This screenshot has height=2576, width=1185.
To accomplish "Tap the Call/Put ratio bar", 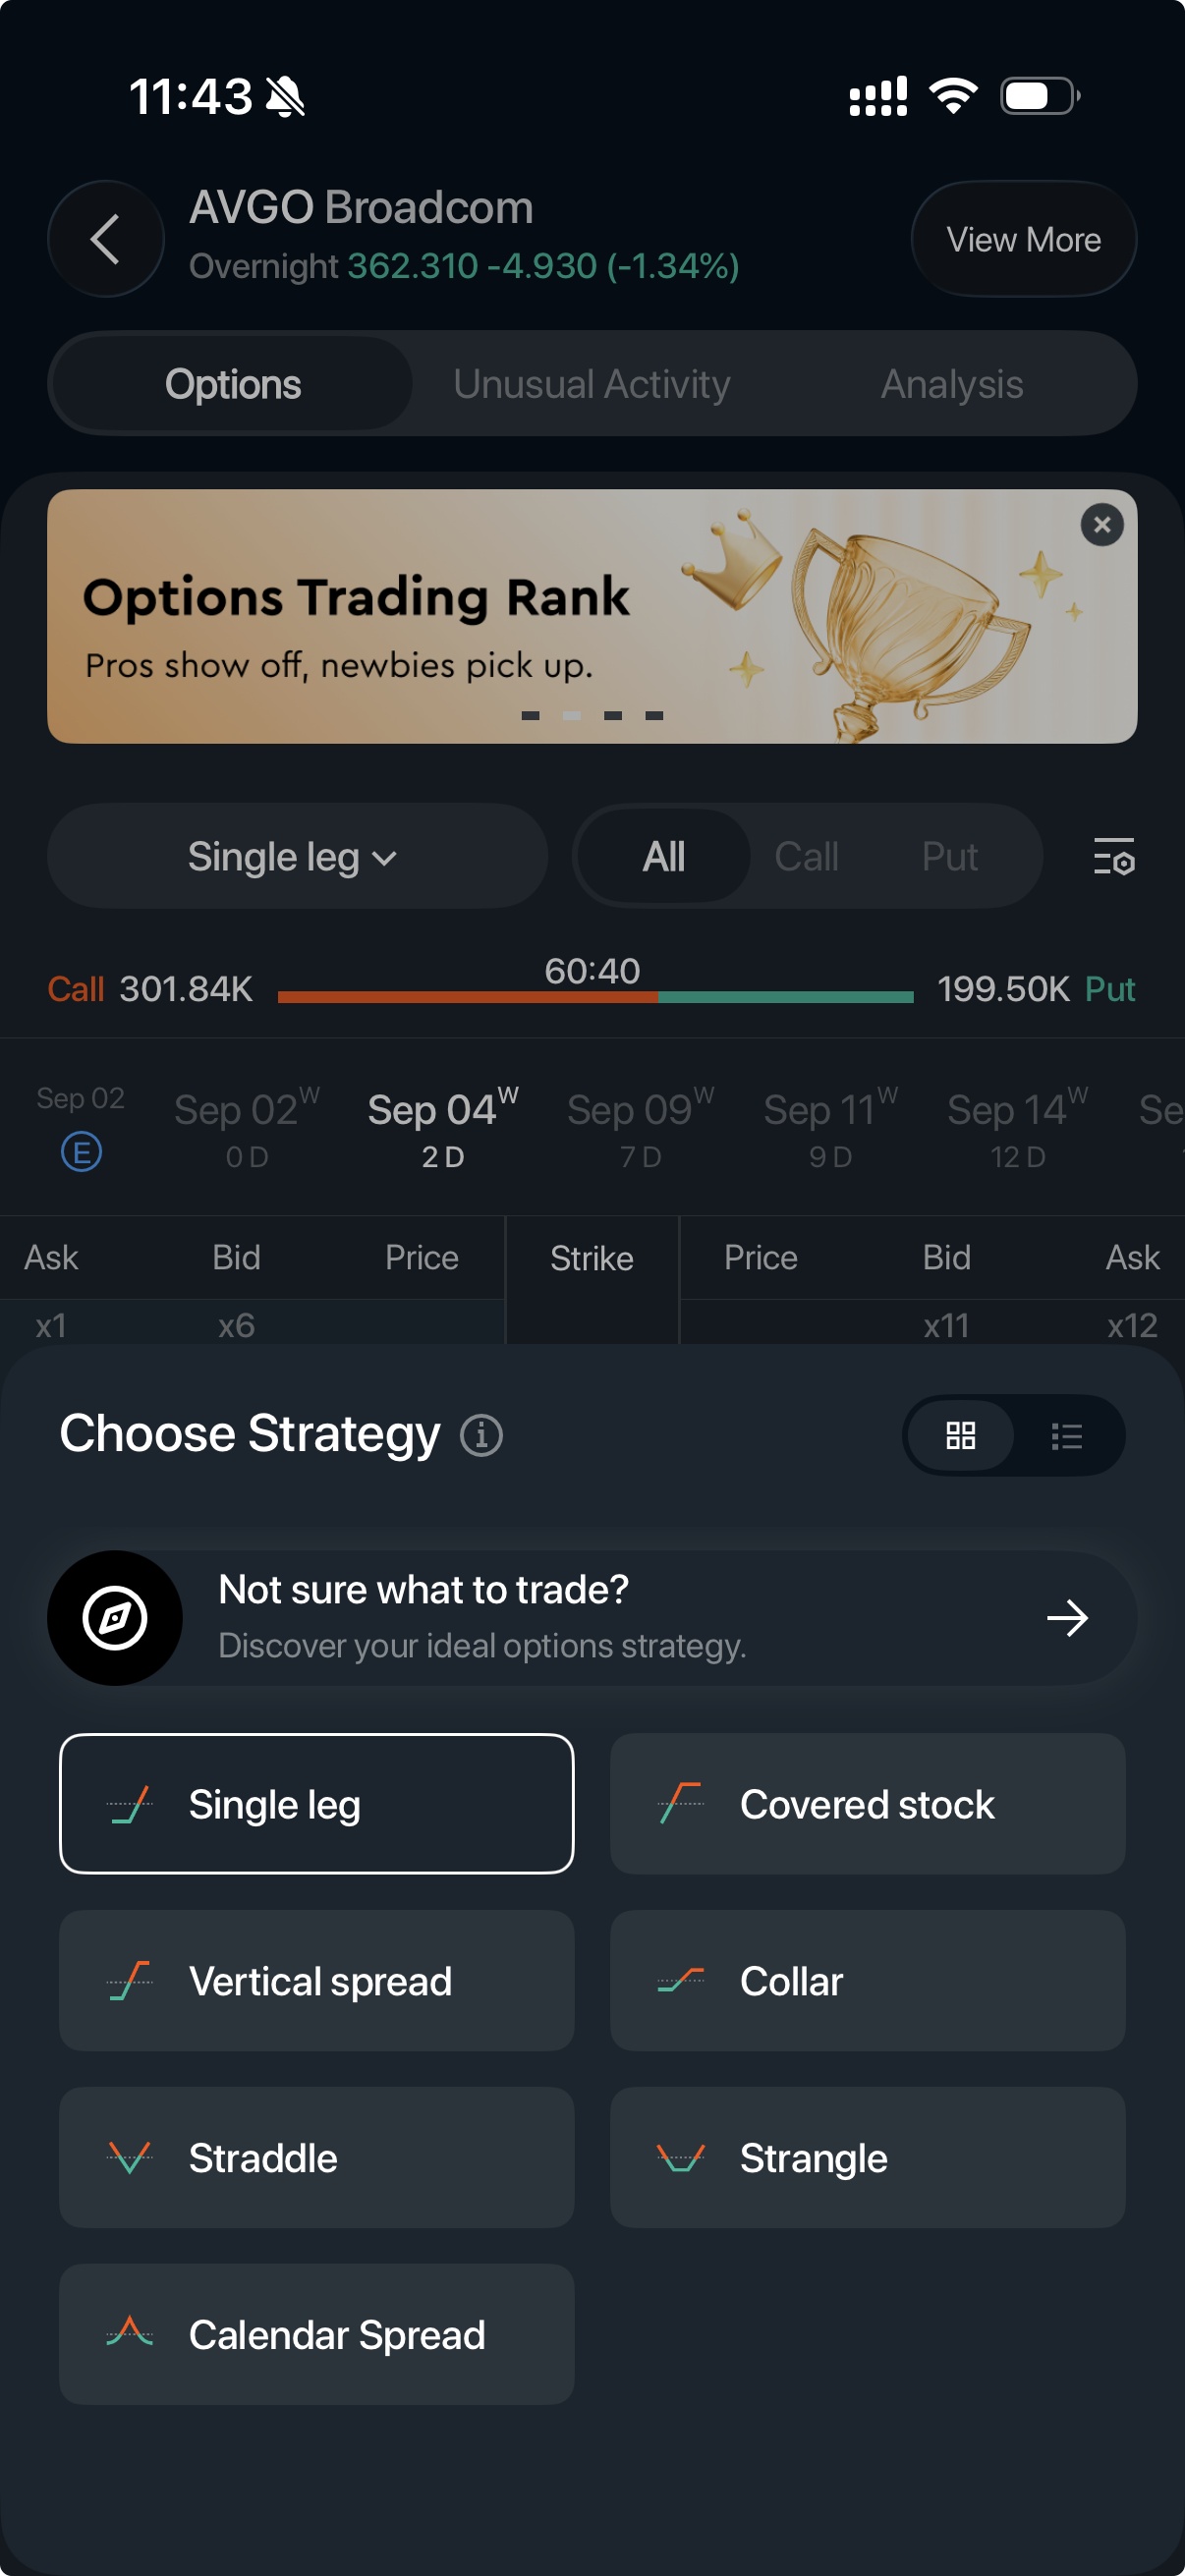I will tap(595, 997).
